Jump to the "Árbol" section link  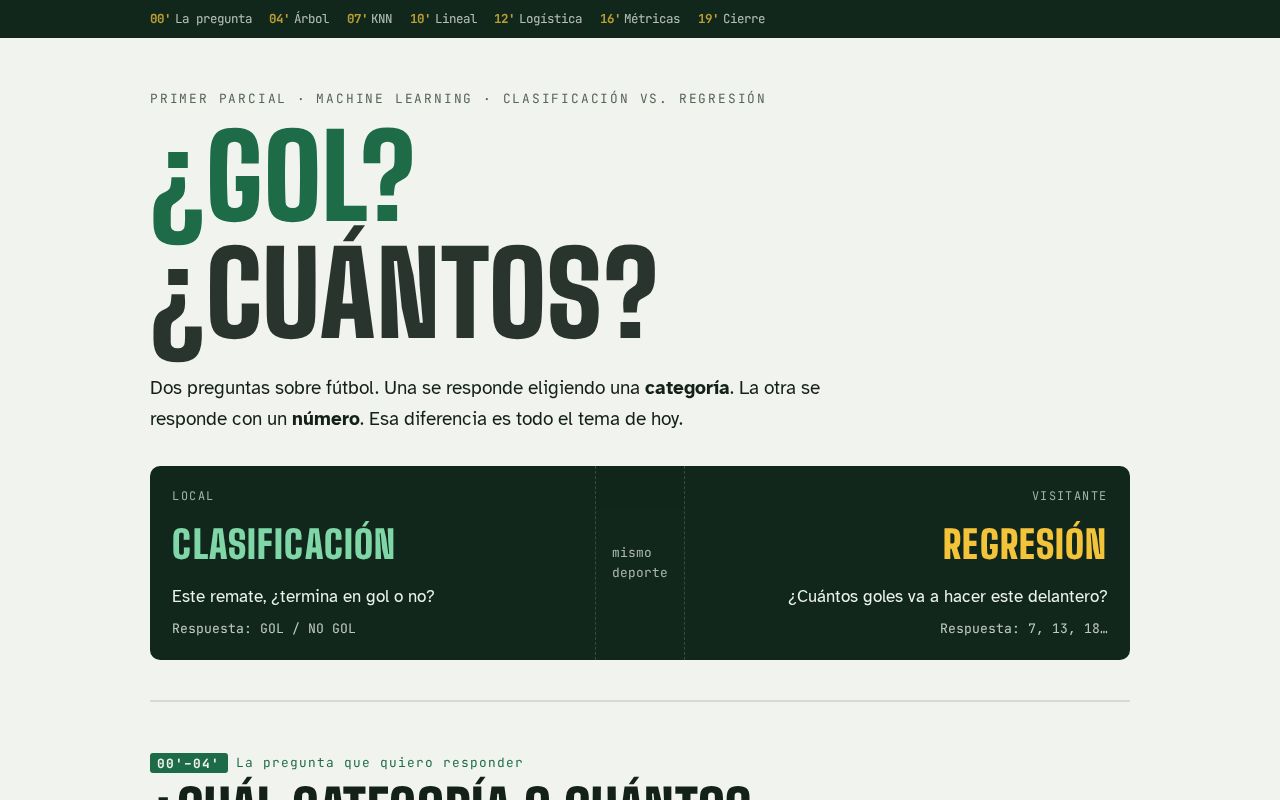coord(299,19)
